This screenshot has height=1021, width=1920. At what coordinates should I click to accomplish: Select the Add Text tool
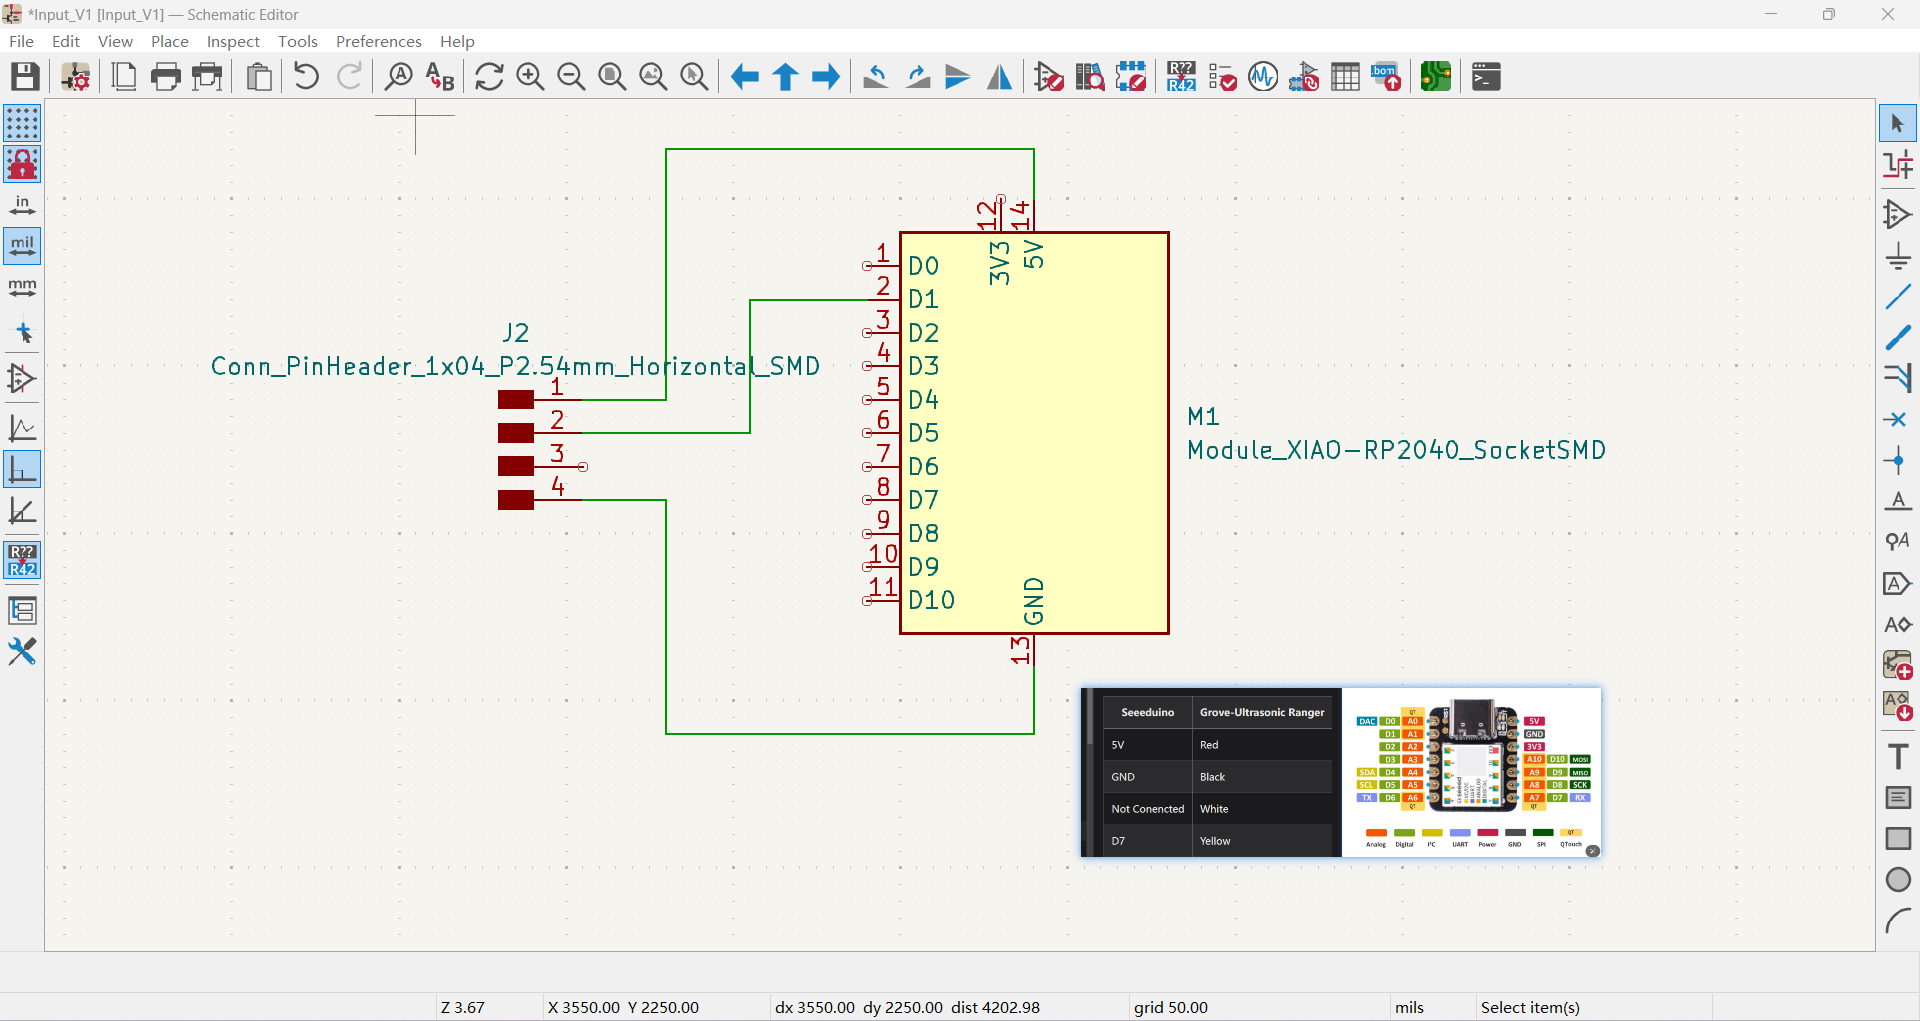coord(1897,756)
